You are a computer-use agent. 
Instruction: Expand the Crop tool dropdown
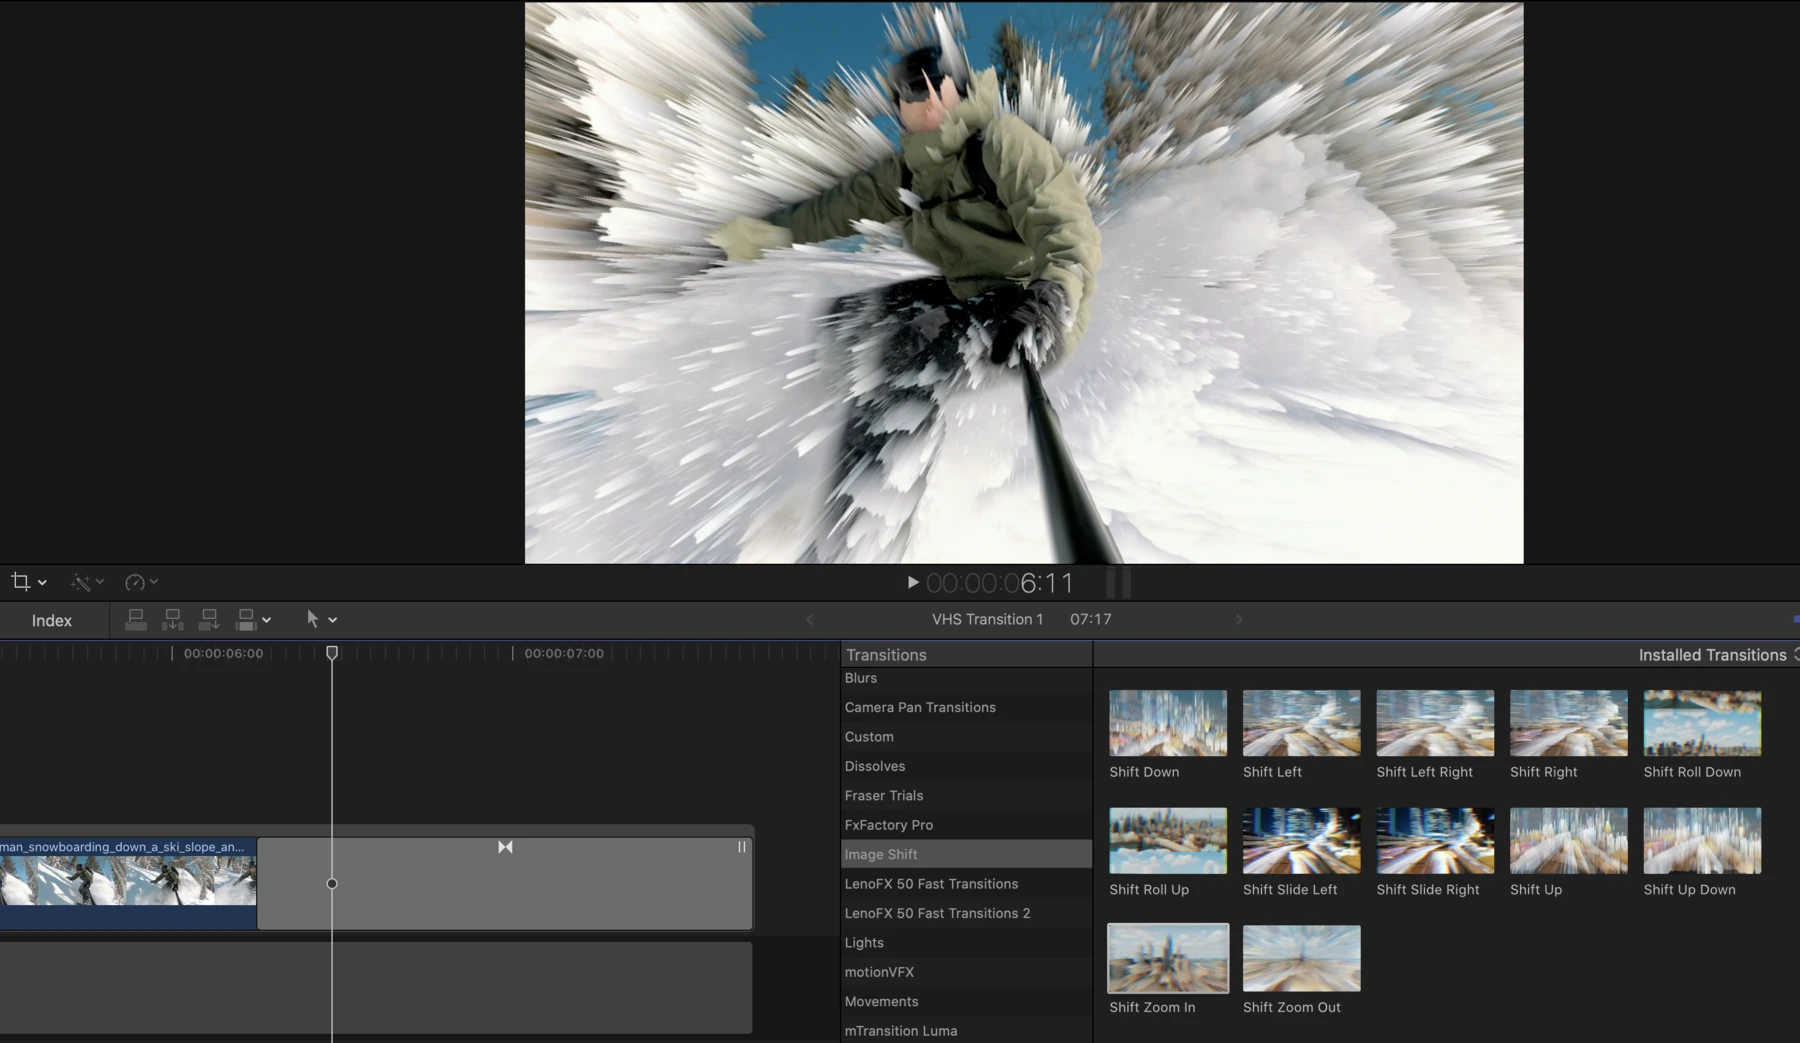[x=40, y=581]
